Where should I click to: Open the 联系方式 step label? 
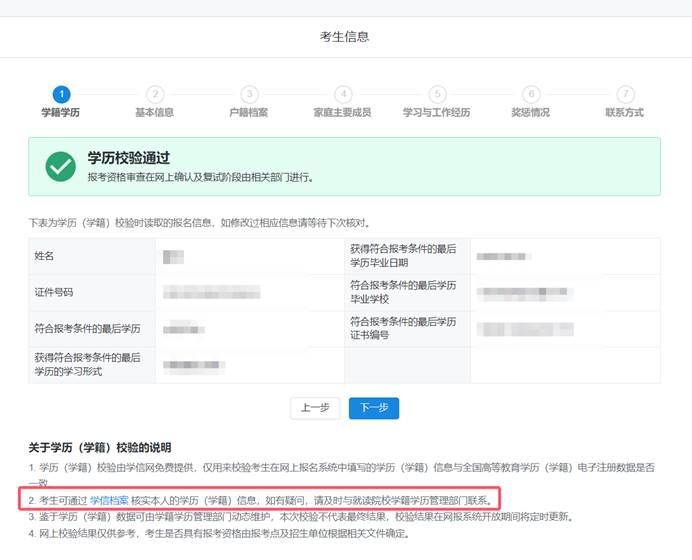625,113
